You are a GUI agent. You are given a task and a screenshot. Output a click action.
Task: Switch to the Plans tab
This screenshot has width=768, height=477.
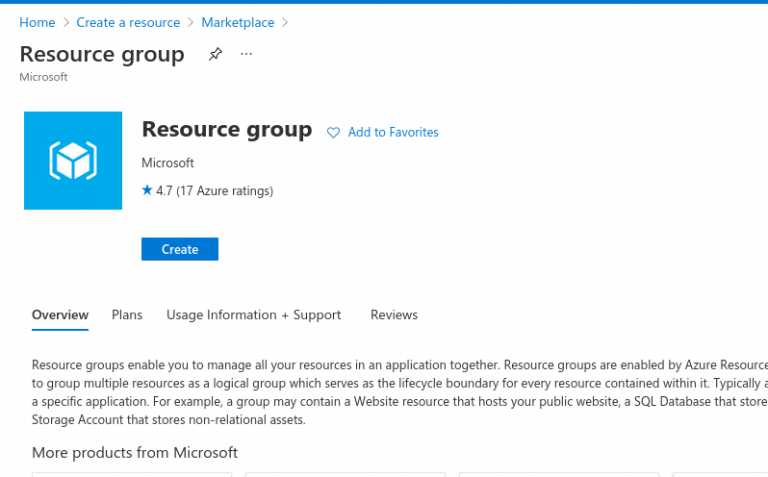pos(127,315)
